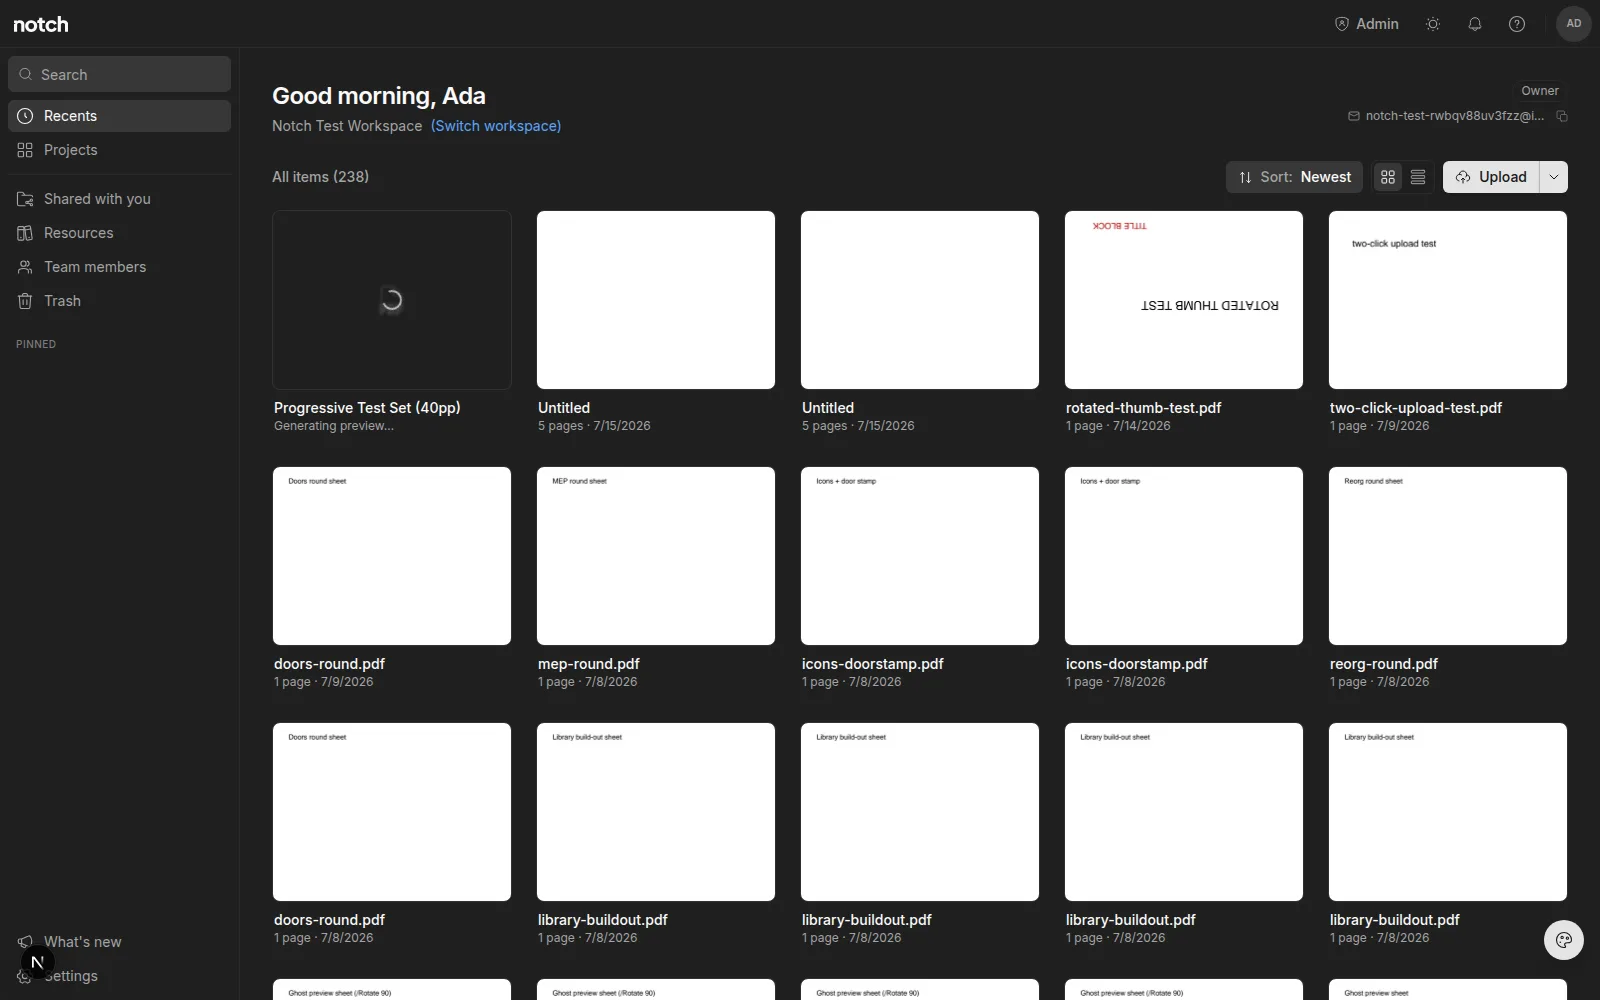Click the Progressive Test Set (40pp) title
Viewport: 1600px width, 1000px height.
pyautogui.click(x=367, y=408)
